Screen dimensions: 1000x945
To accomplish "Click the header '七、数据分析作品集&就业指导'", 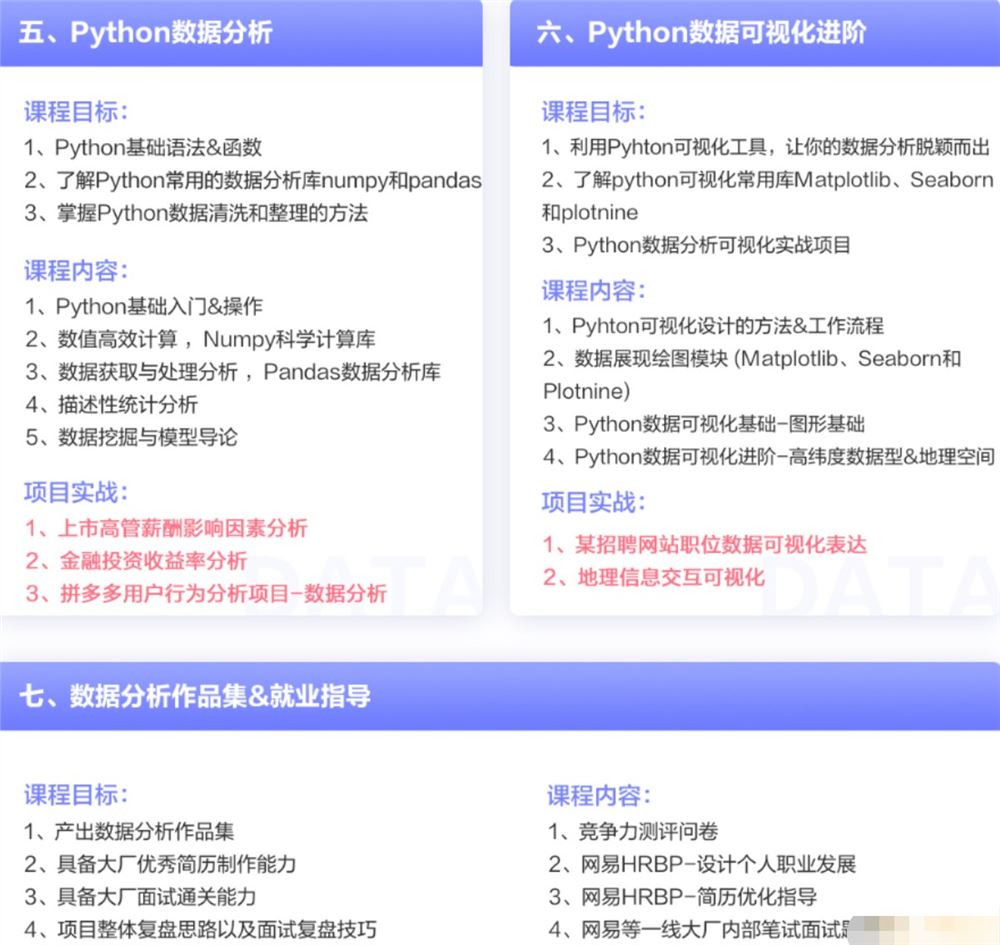I will (195, 696).
